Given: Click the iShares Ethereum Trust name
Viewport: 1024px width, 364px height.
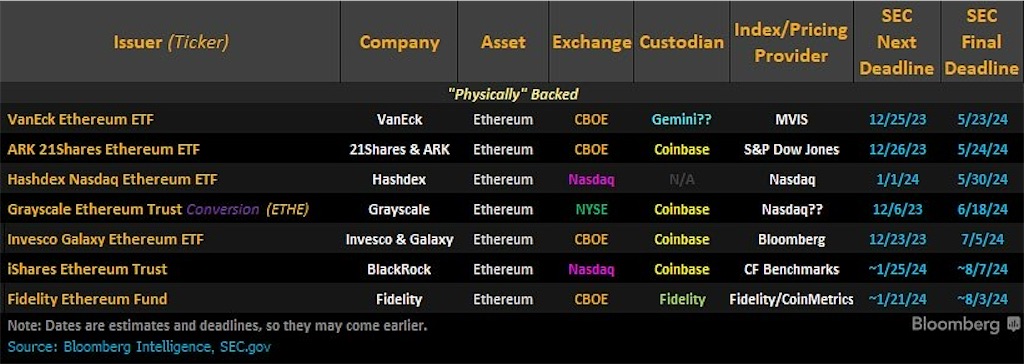Looking at the screenshot, I should (88, 269).
